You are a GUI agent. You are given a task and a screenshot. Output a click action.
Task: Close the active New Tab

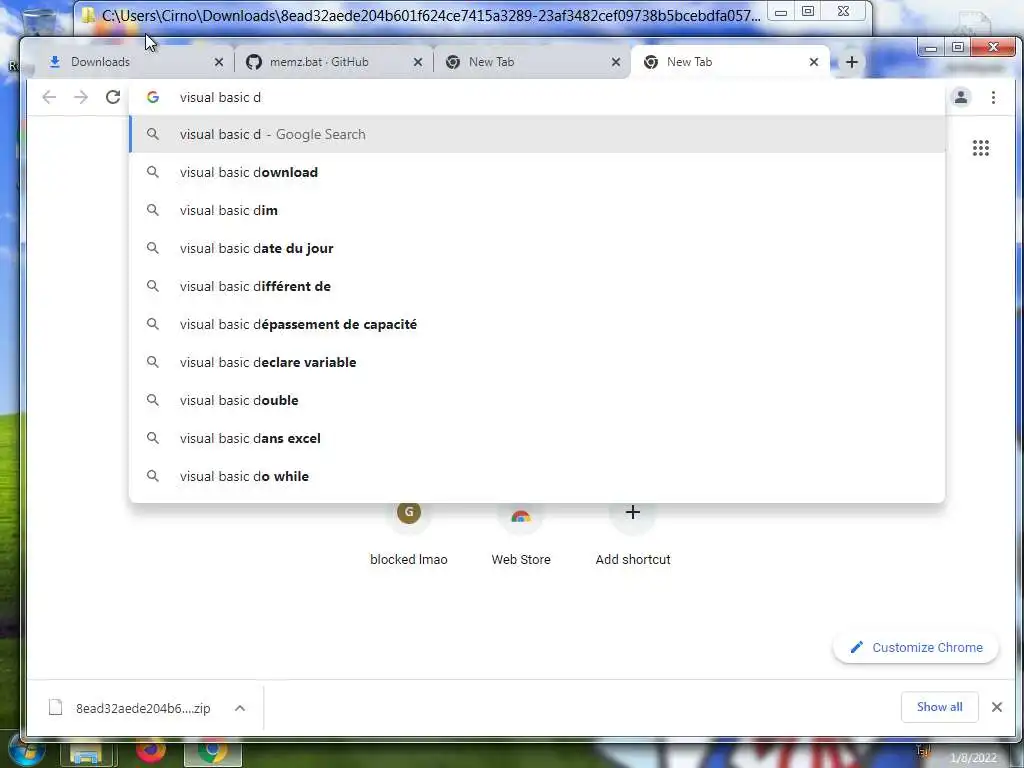point(814,62)
